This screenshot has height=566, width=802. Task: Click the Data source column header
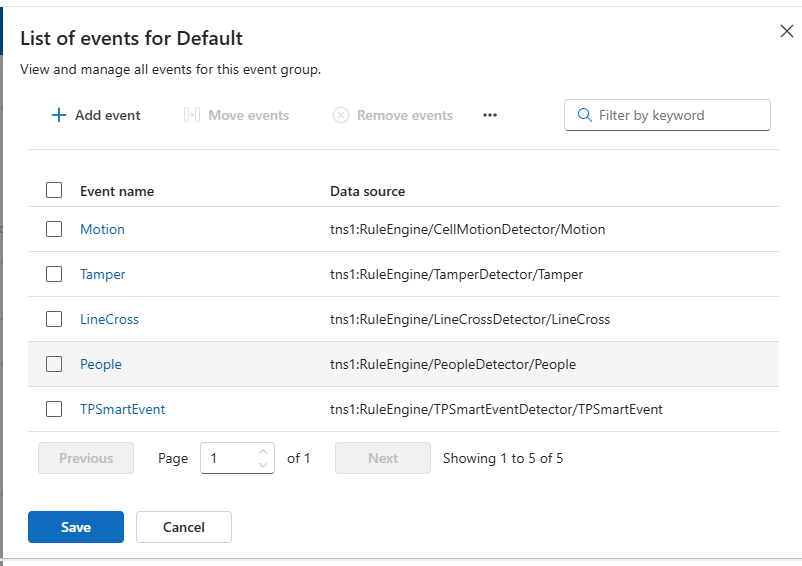367,191
